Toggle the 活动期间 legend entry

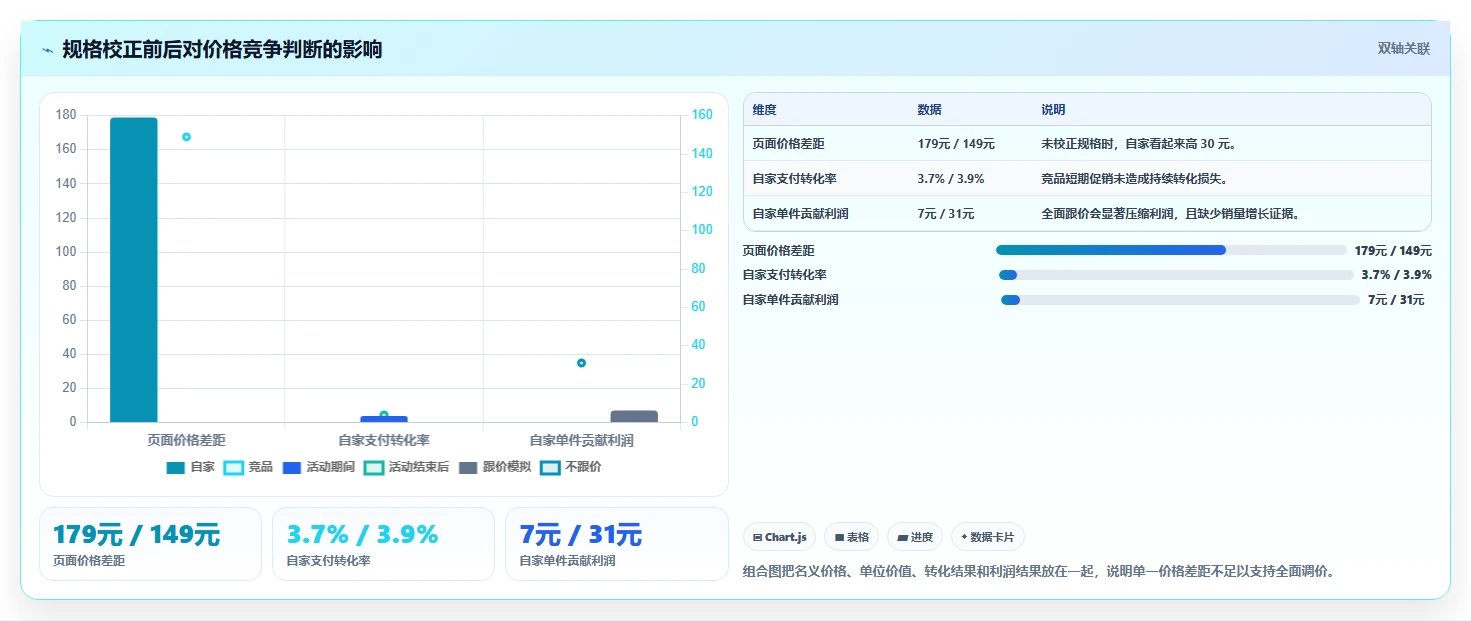(x=318, y=467)
